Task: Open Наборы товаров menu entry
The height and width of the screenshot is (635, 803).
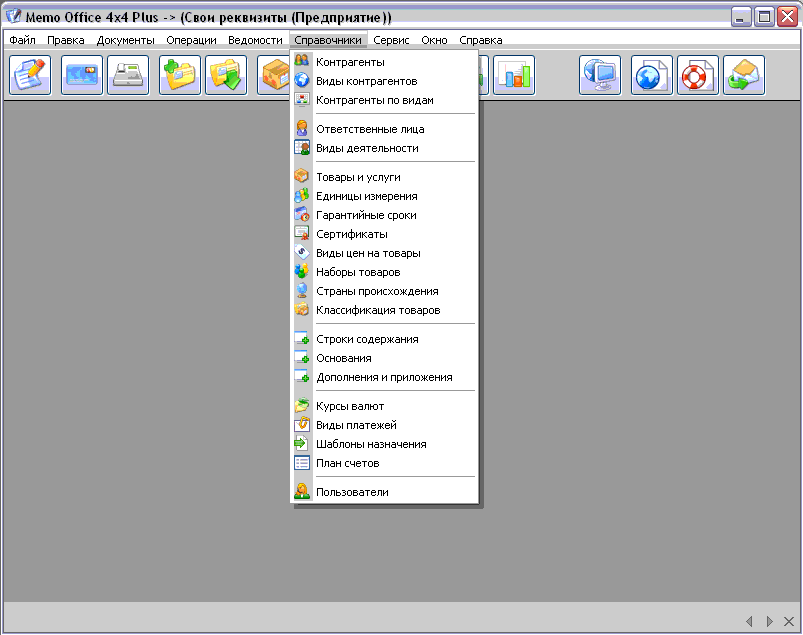Action: click(x=385, y=272)
